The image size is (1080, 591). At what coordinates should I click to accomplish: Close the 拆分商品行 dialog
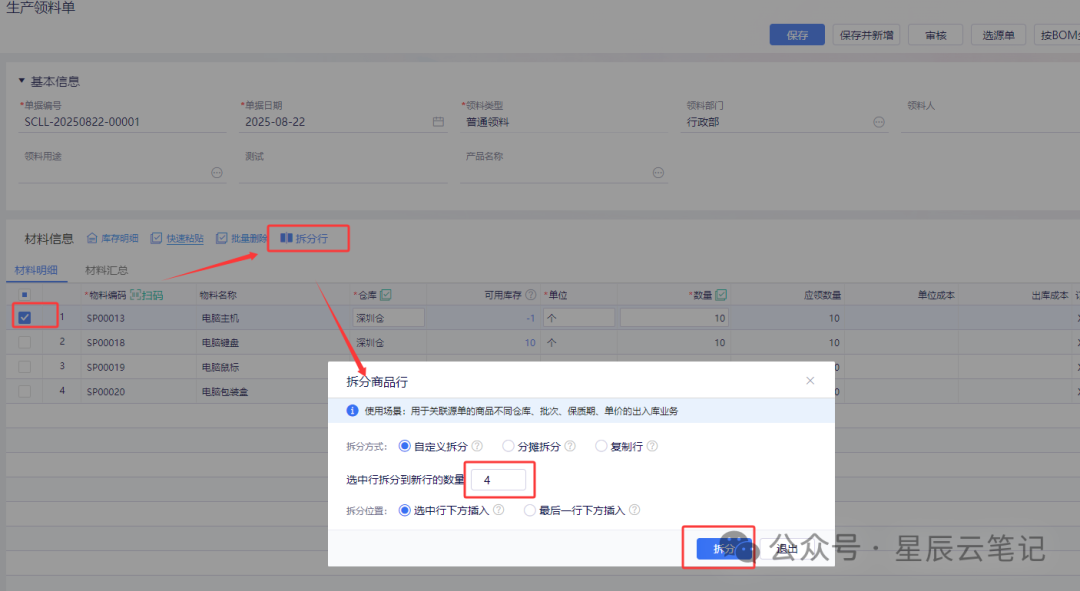coord(810,381)
